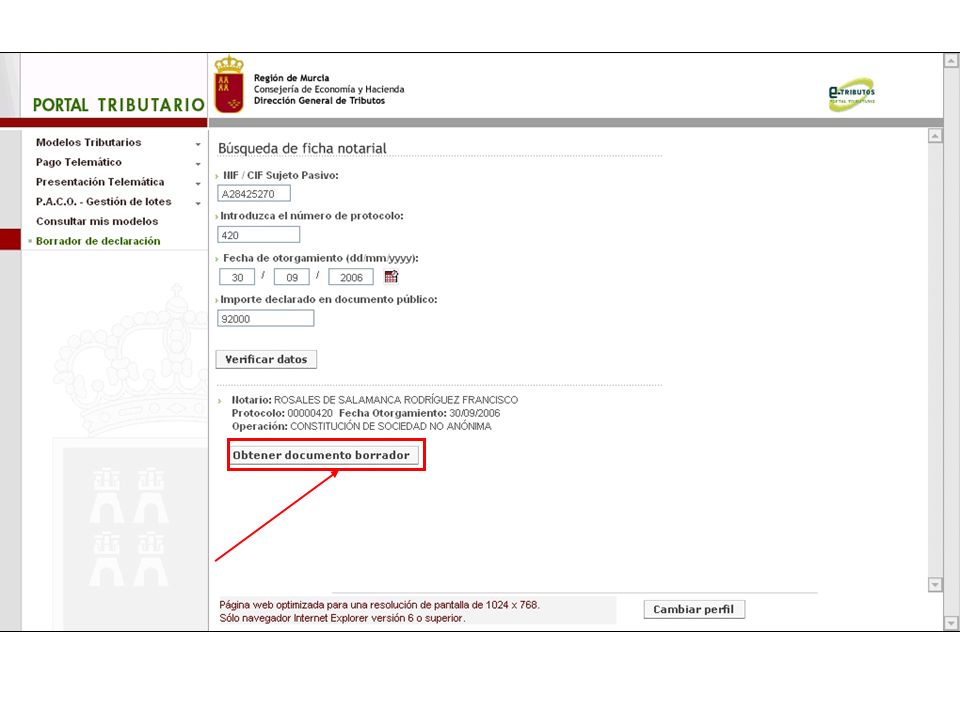Open Presentación Telemática menu item
Viewport: 960px width, 720px height.
point(100,182)
